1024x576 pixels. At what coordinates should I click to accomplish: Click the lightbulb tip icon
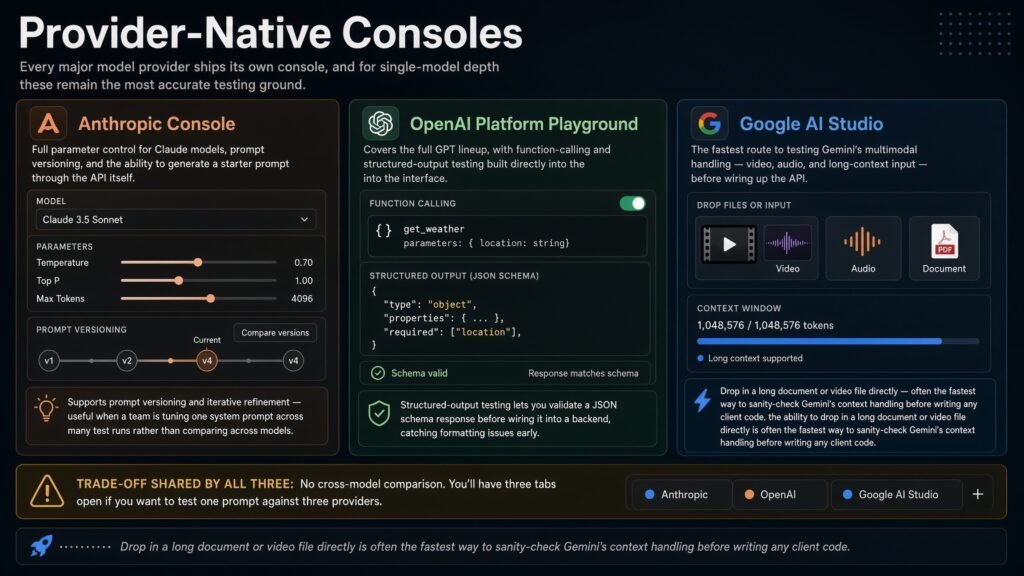(x=46, y=409)
